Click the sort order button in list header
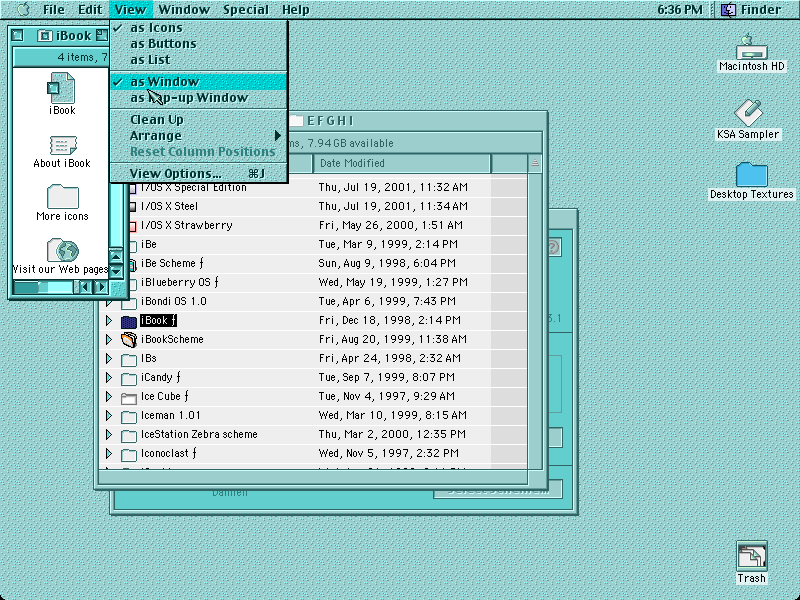 [535, 163]
